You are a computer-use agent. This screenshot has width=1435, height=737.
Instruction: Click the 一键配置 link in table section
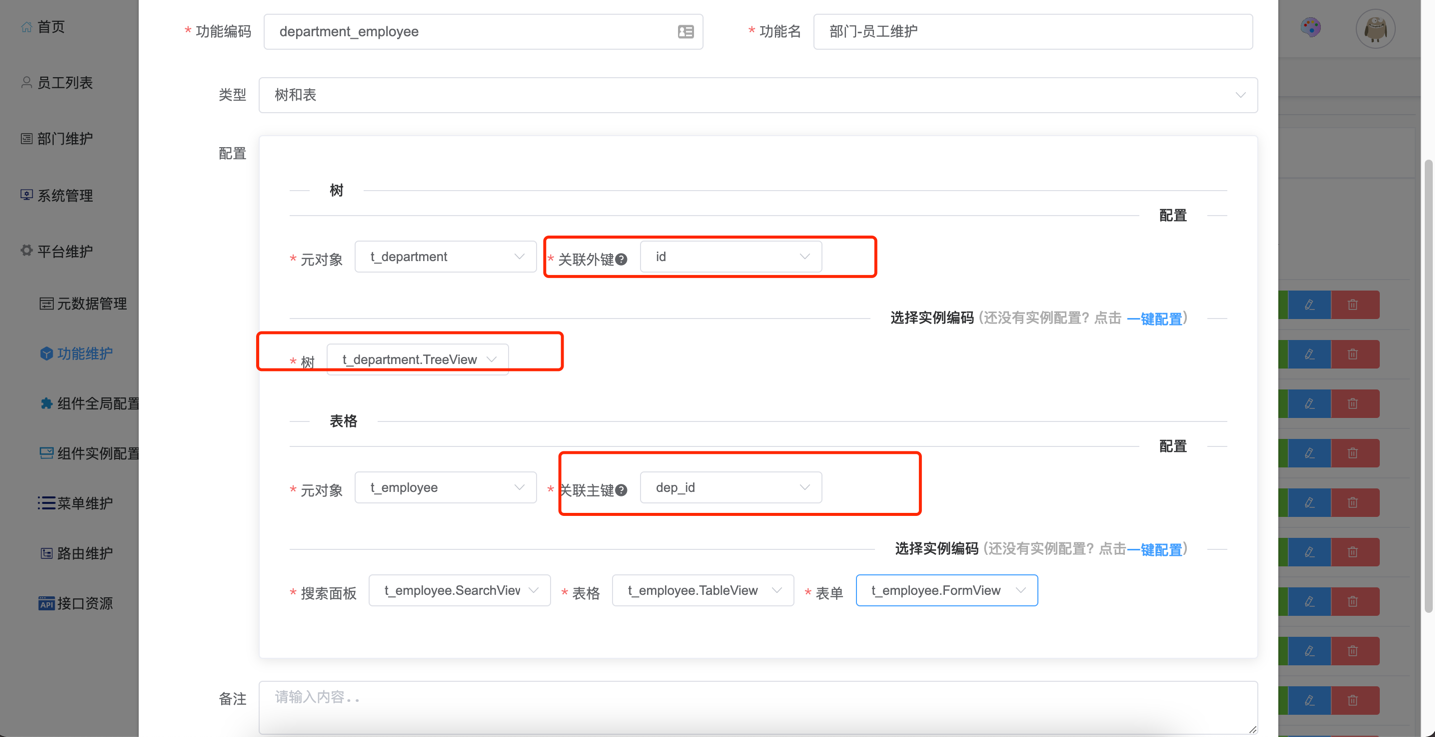click(1154, 550)
